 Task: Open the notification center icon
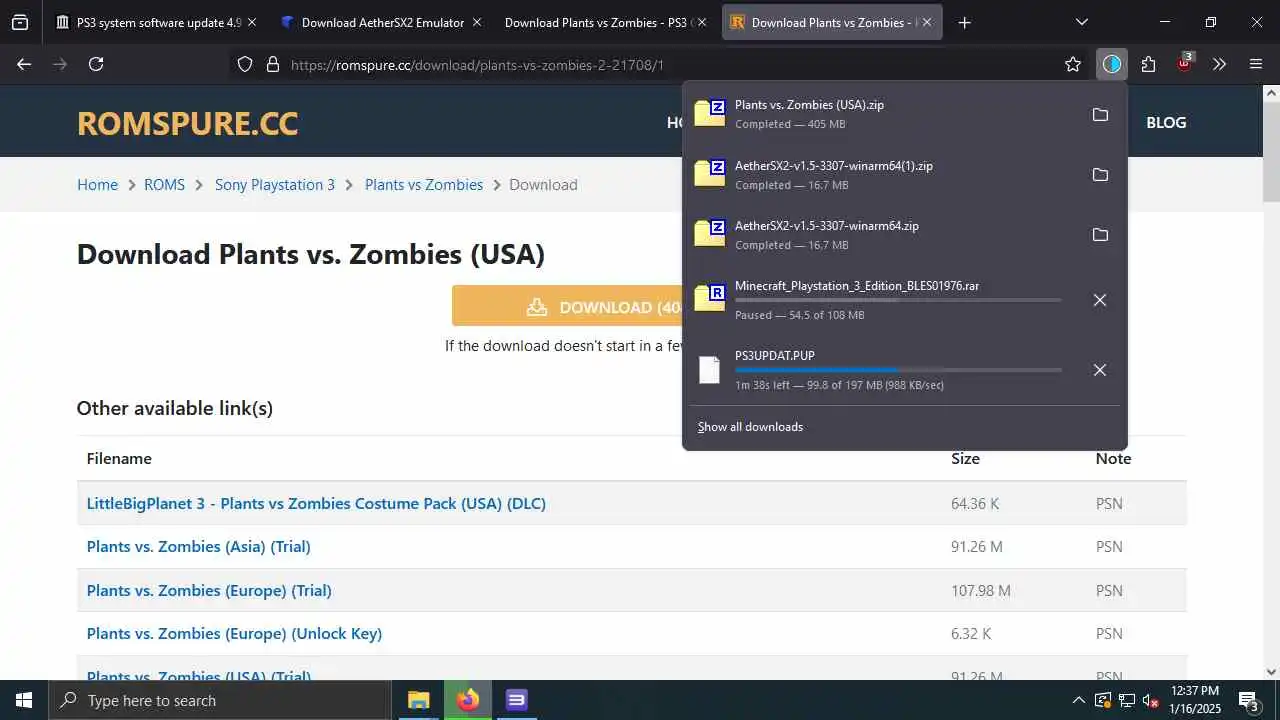1249,700
